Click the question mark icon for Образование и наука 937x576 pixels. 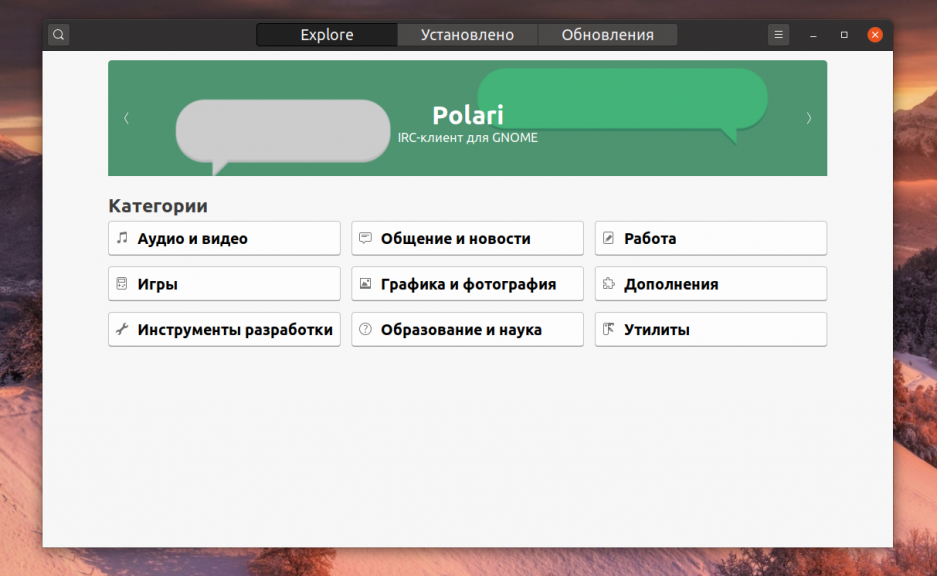[x=365, y=329]
